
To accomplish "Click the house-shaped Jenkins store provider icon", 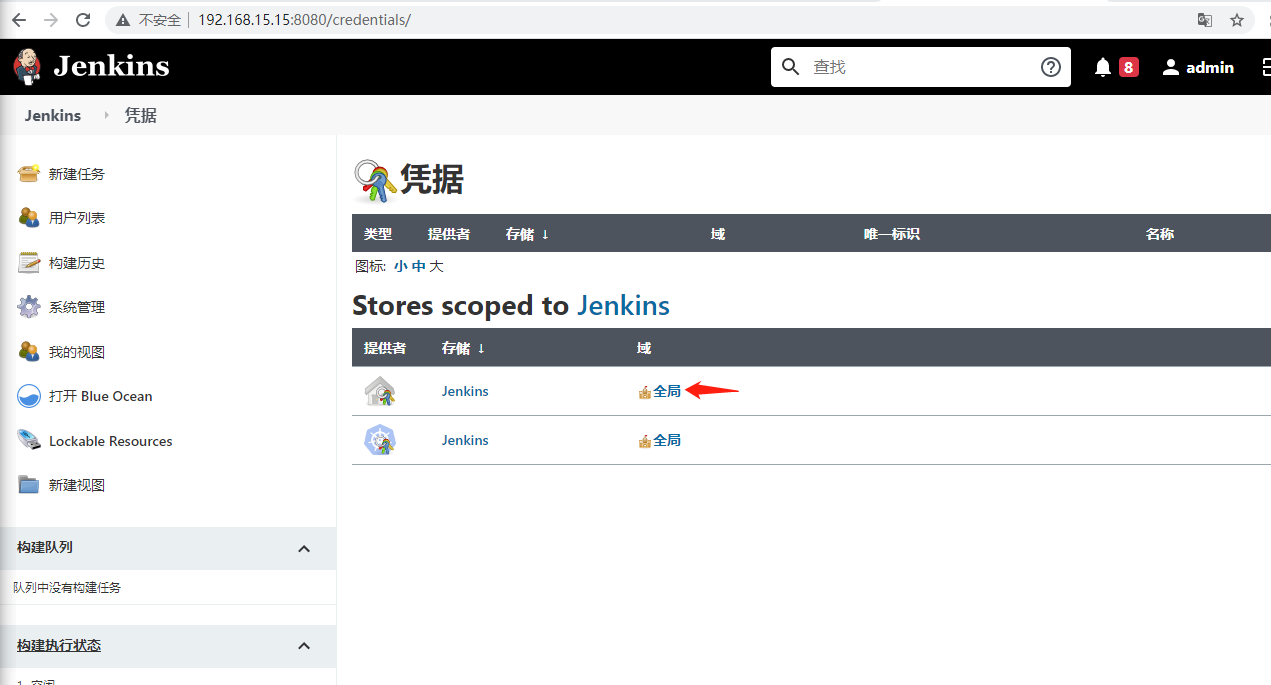I will point(380,391).
